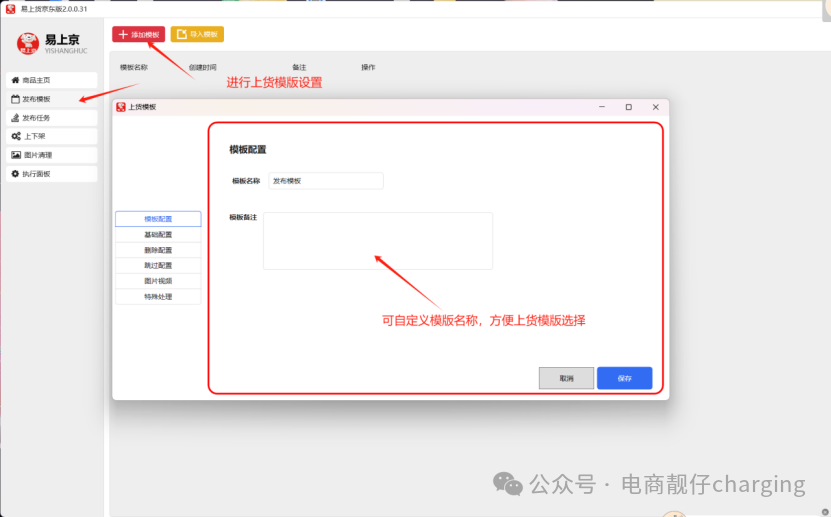Viewport: 831px width, 517px height.
Task: Switch to the 图片视频 tab
Action: click(158, 281)
